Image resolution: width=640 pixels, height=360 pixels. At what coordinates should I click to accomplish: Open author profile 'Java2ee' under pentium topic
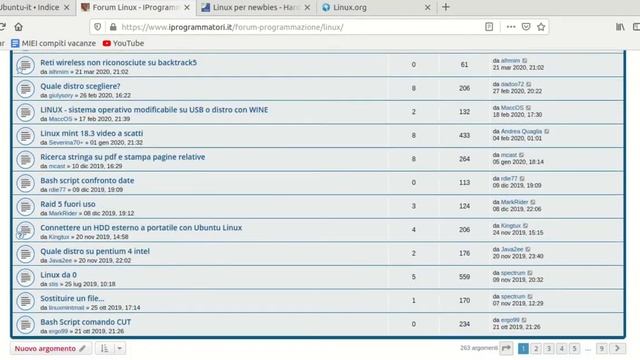coord(60,260)
